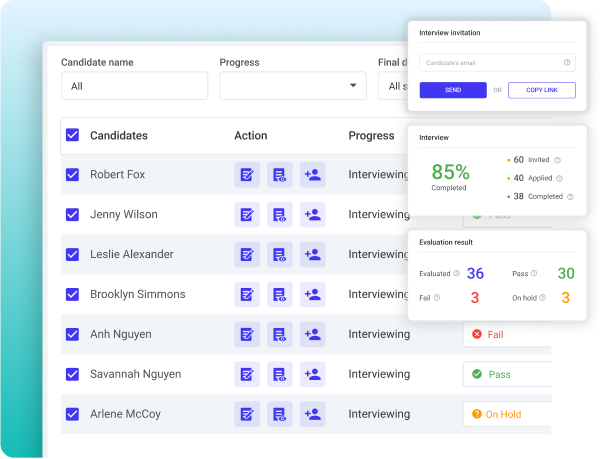The height and width of the screenshot is (459, 604).
Task: Add person icon for Leslie Alexander
Action: coord(312,255)
